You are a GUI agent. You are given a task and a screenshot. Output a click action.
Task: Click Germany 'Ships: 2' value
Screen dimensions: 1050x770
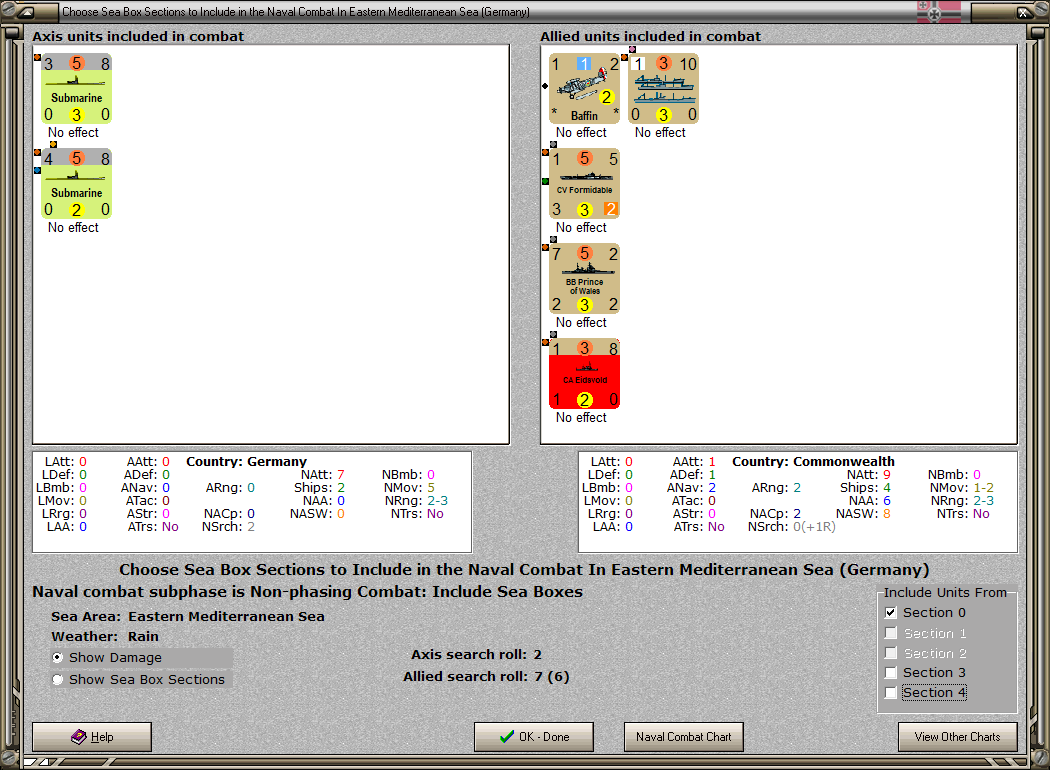click(319, 487)
